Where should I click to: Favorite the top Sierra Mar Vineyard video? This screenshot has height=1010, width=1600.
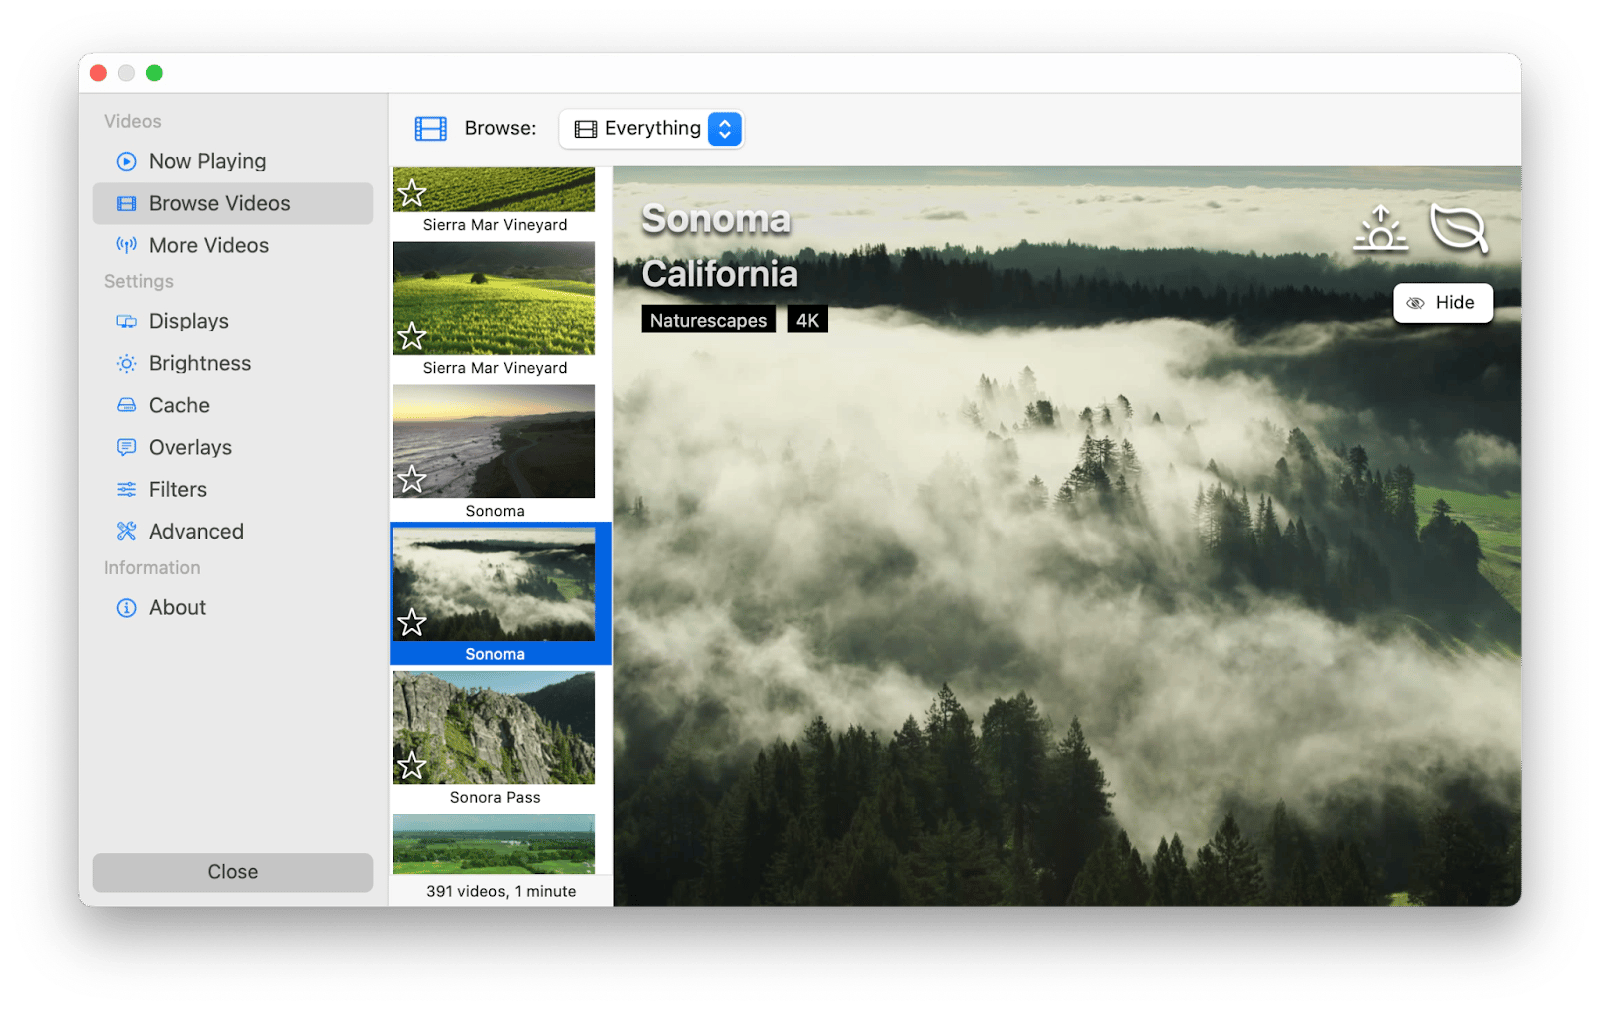[411, 193]
